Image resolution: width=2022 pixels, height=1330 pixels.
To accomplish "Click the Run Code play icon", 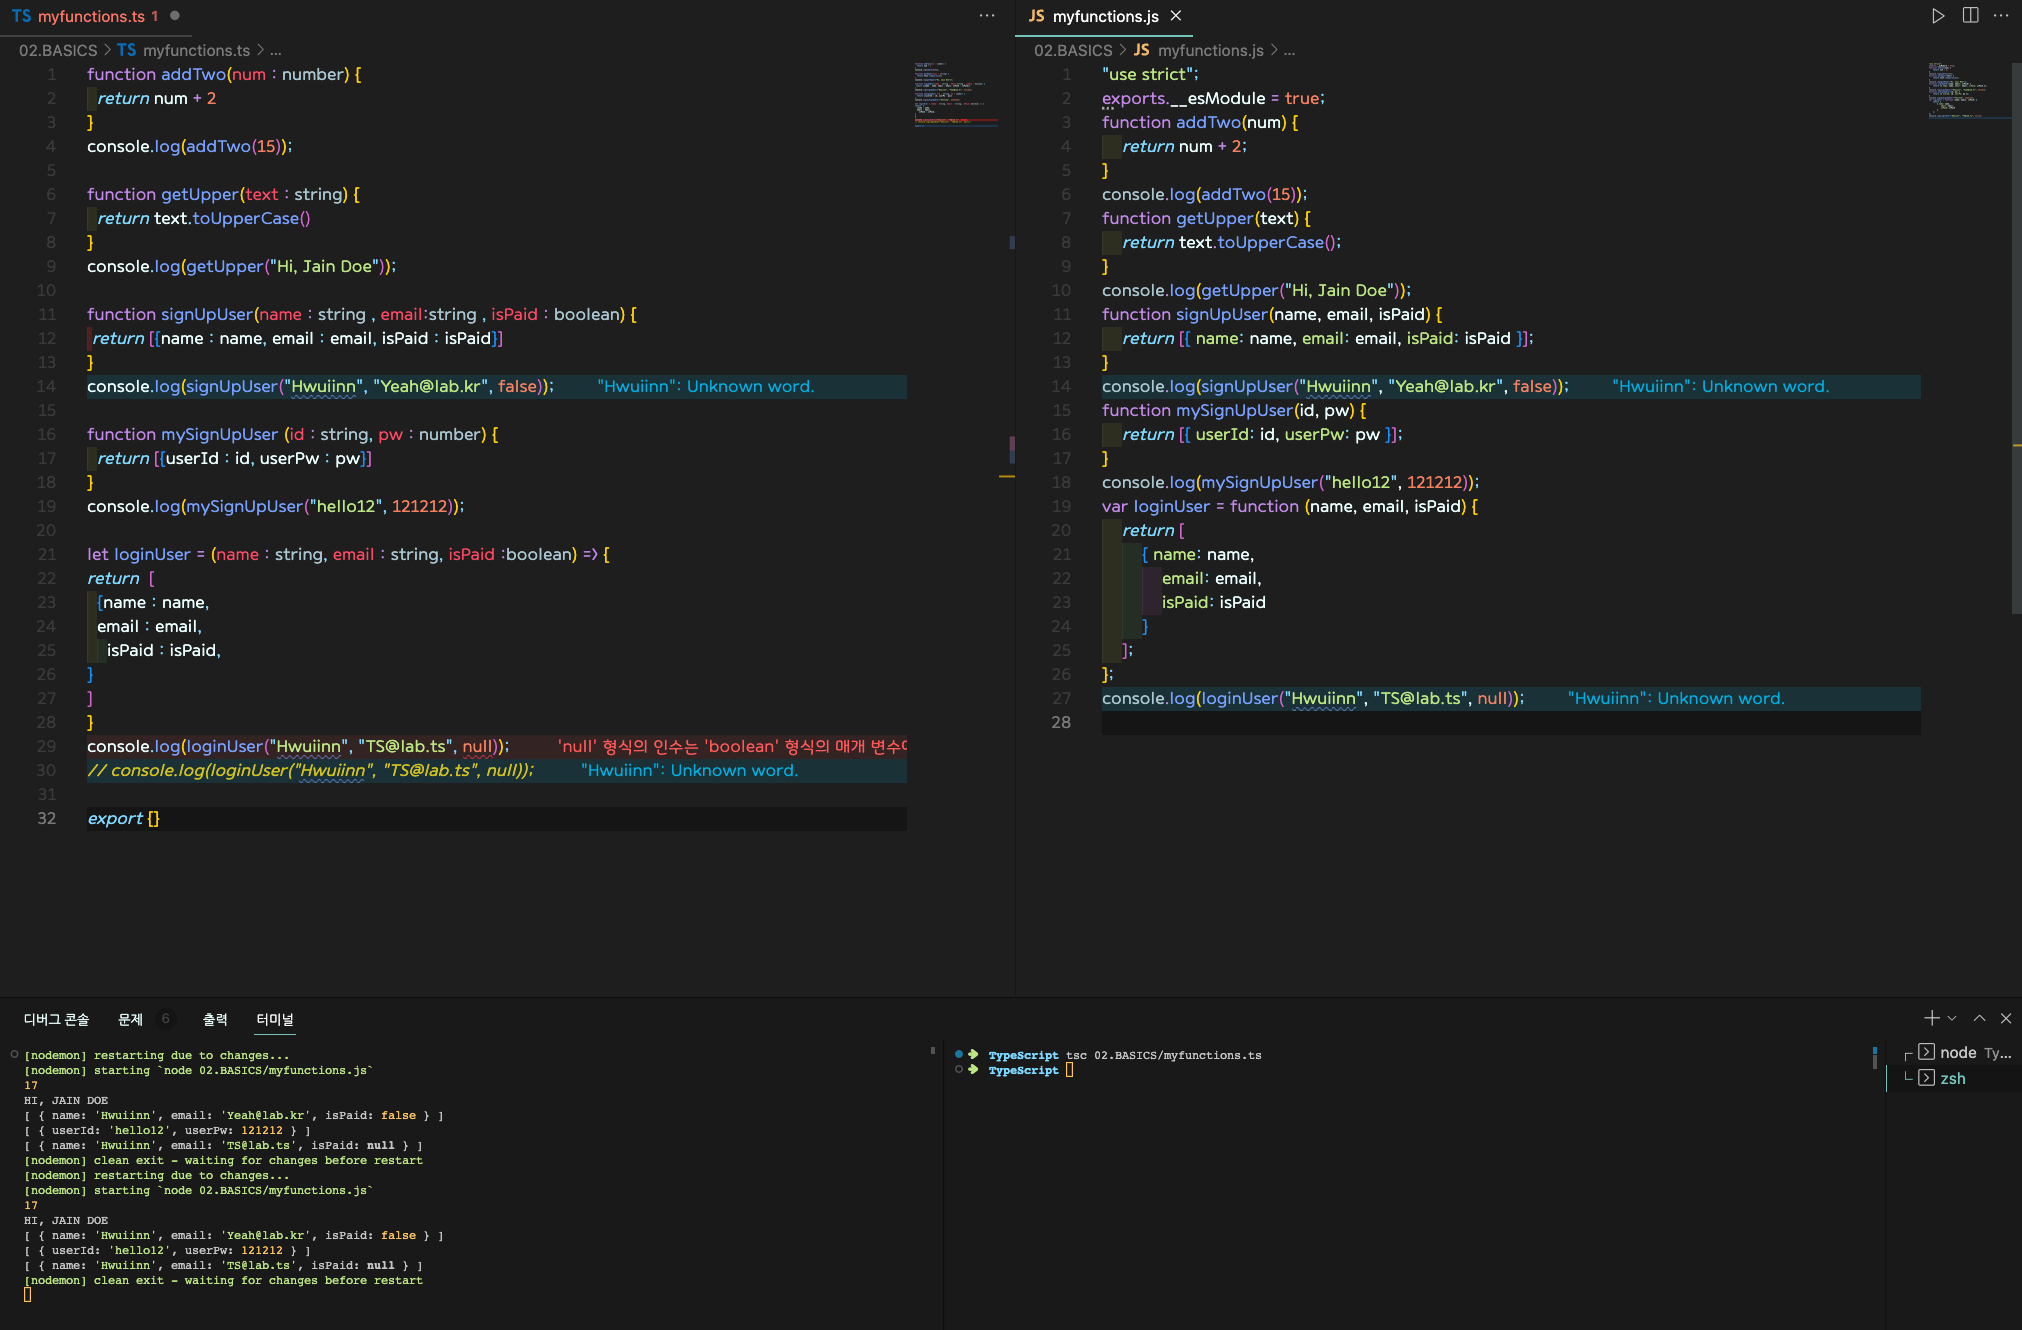I will (x=1938, y=16).
